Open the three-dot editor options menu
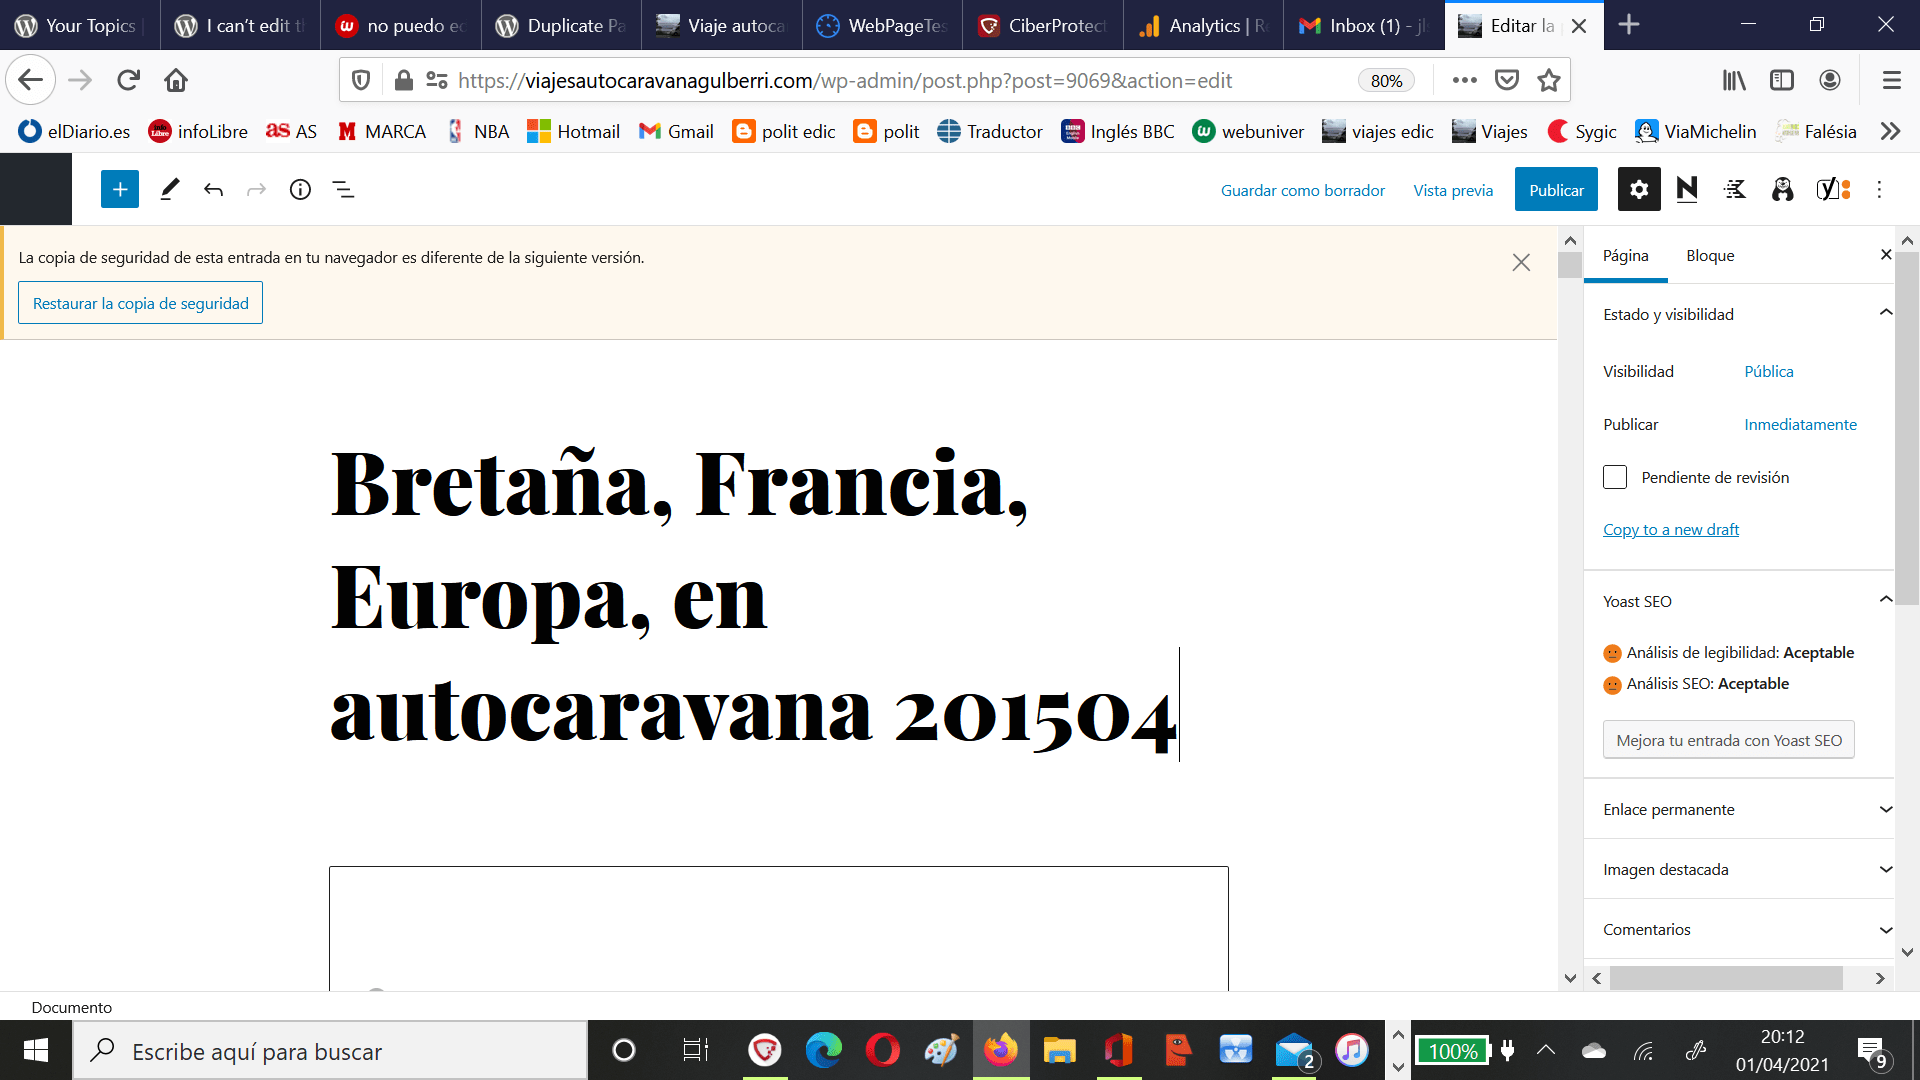Viewport: 1920px width, 1080px height. (x=1879, y=189)
